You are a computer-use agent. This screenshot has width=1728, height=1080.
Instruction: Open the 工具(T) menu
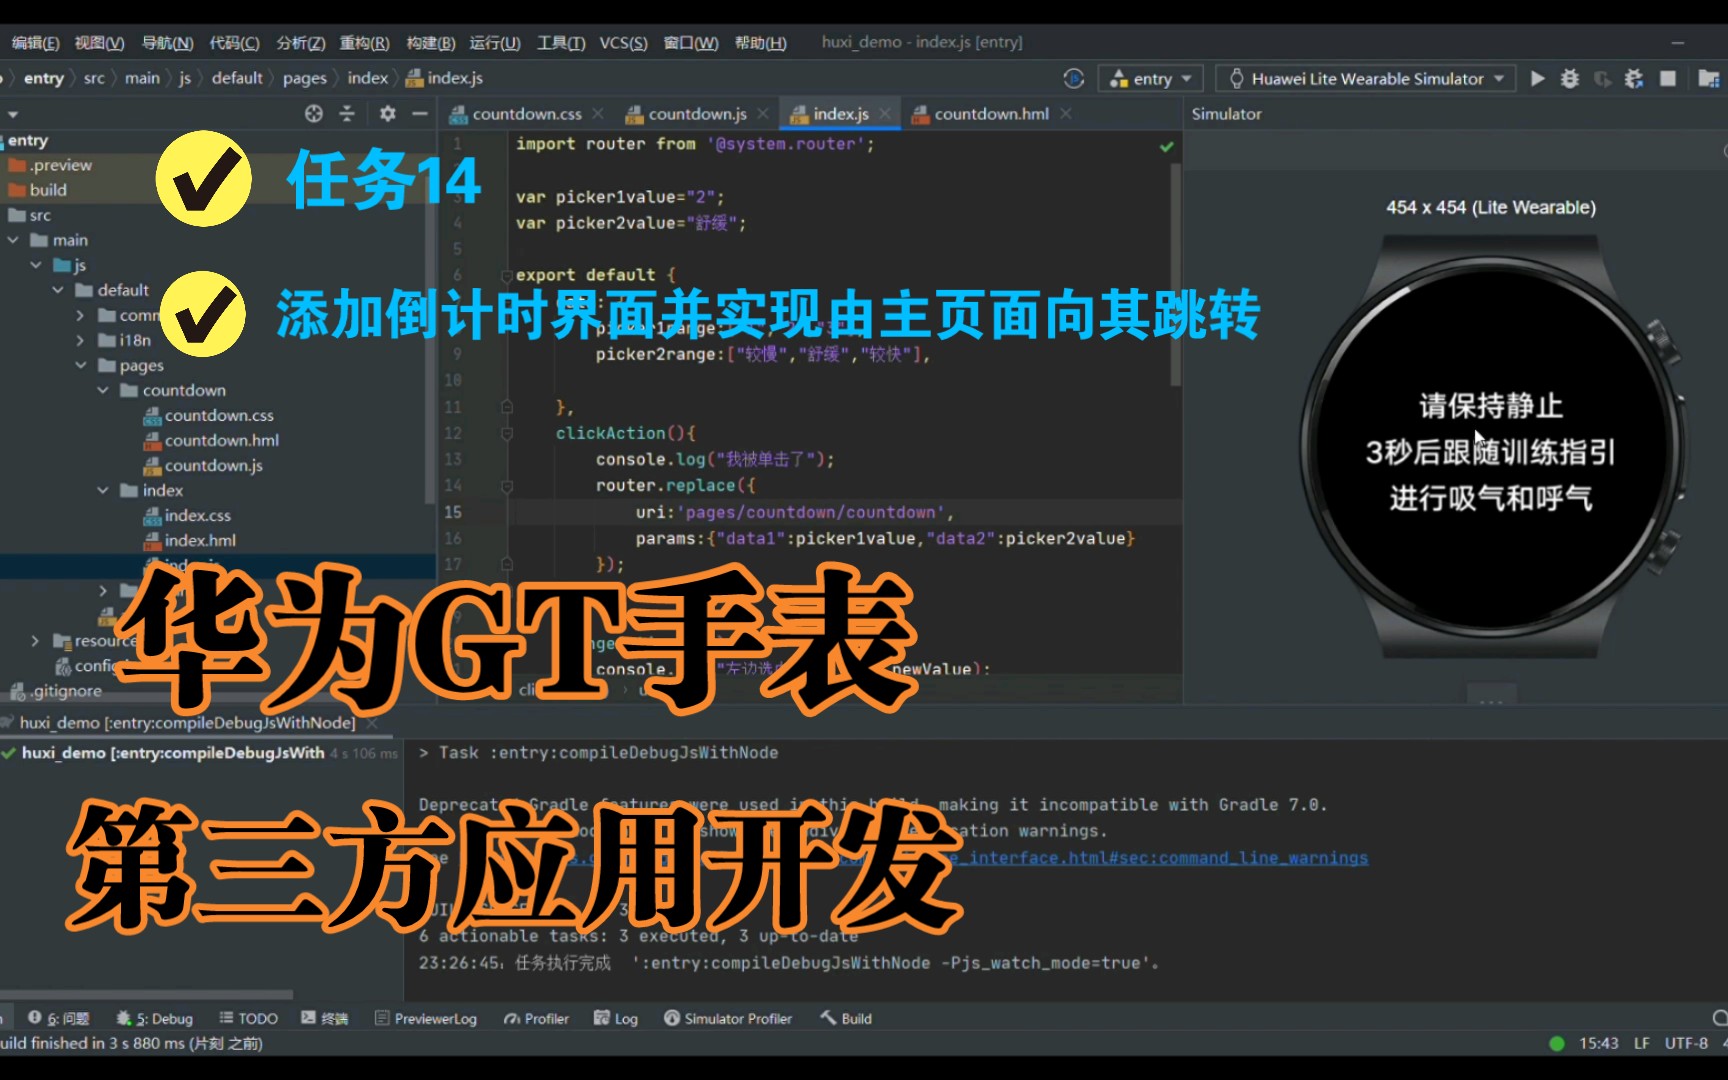tap(561, 42)
